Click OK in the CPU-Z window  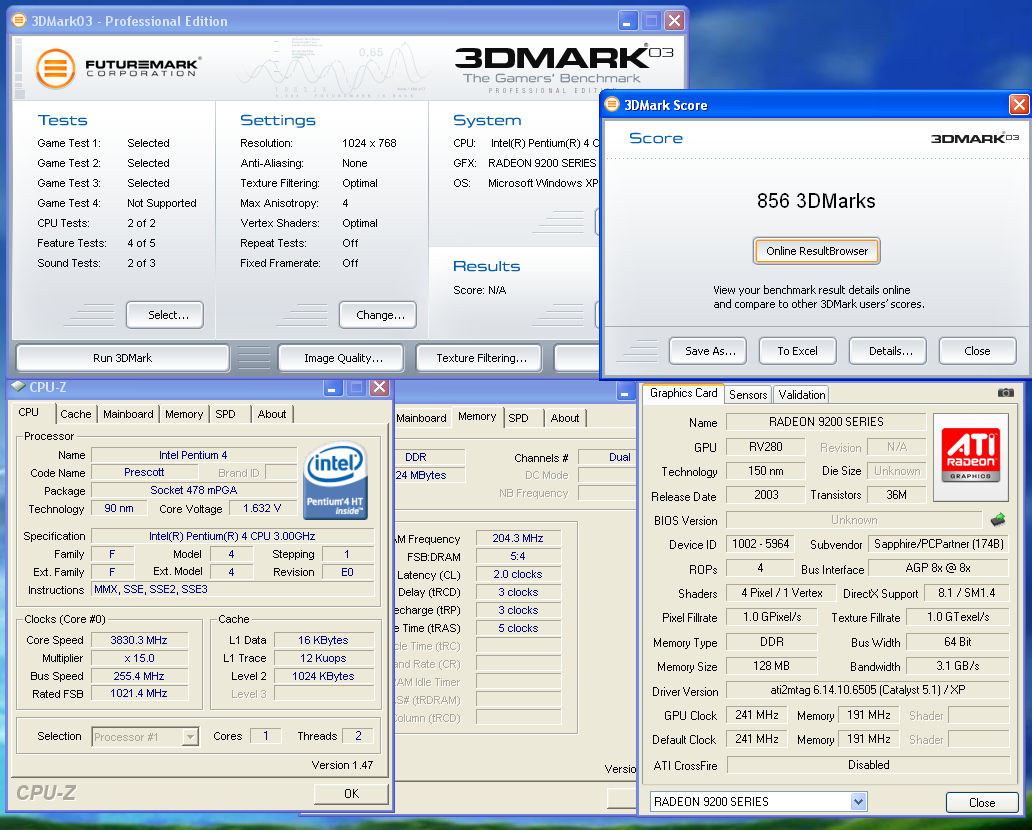pyautogui.click(x=351, y=794)
